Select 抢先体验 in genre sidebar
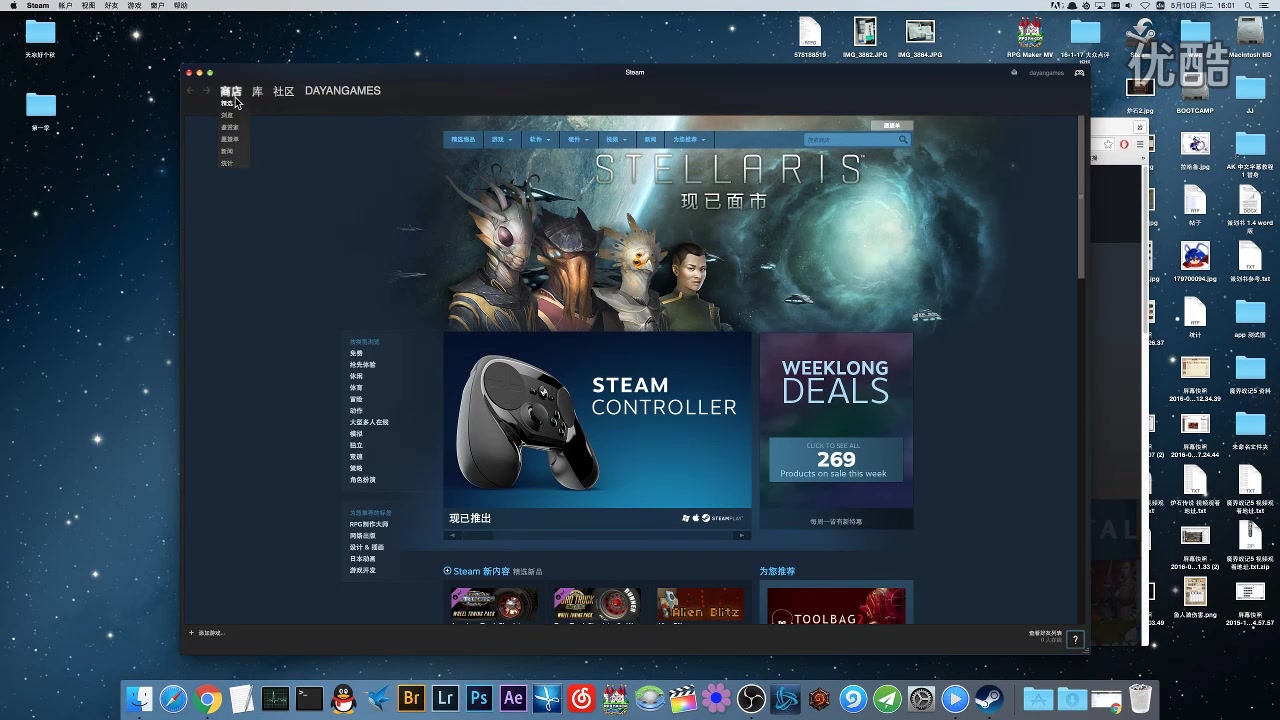The width and height of the screenshot is (1280, 720). [363, 365]
